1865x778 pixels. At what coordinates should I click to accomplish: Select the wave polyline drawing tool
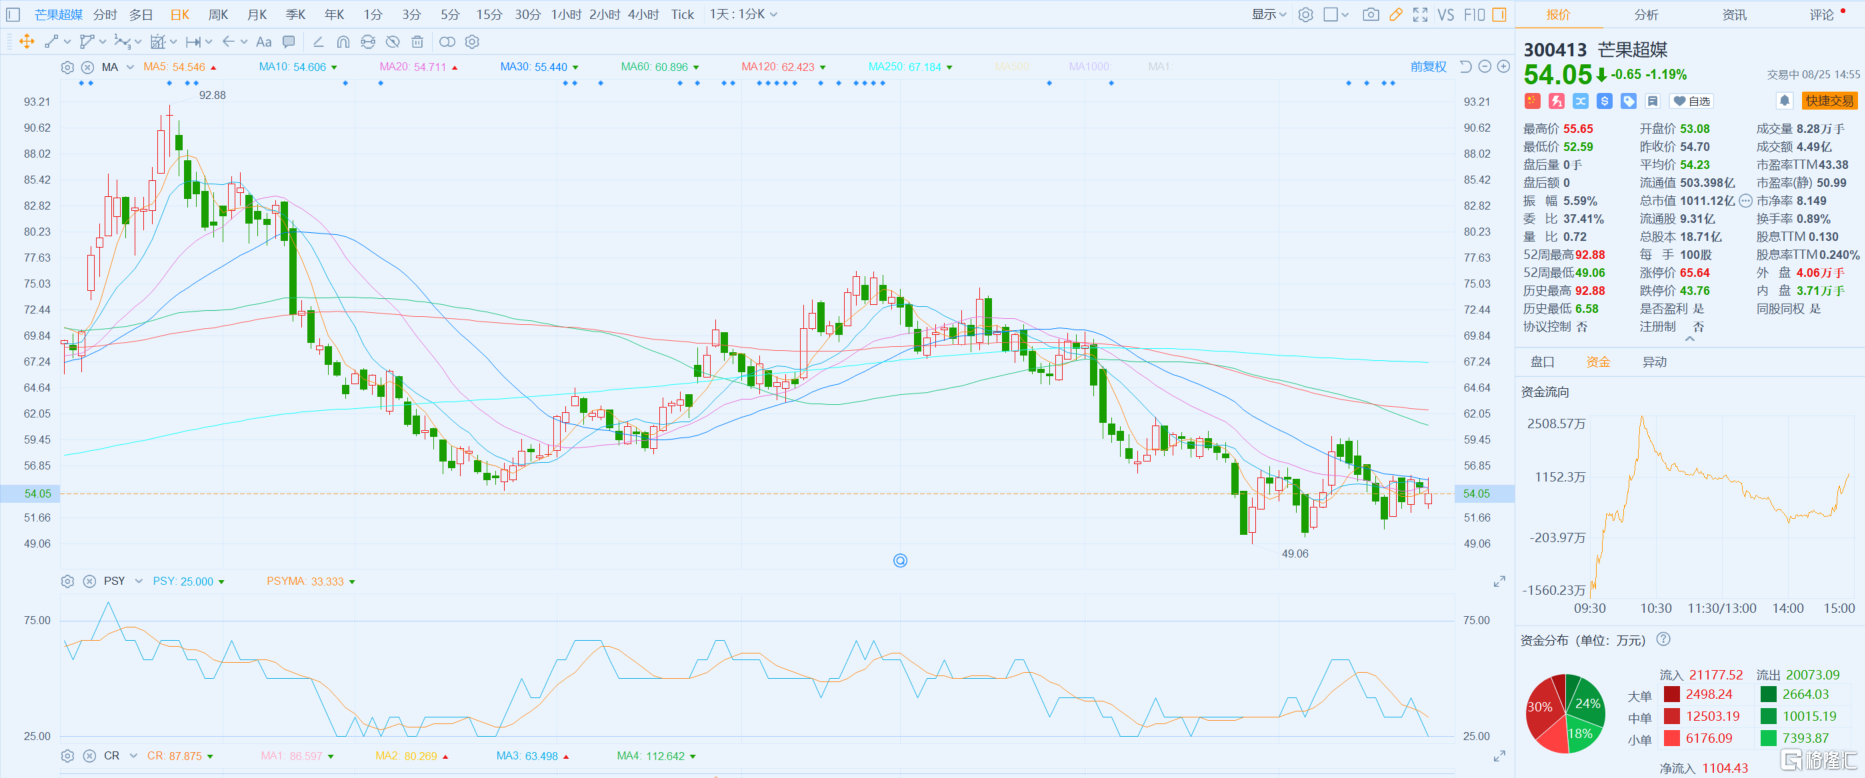(x=122, y=42)
